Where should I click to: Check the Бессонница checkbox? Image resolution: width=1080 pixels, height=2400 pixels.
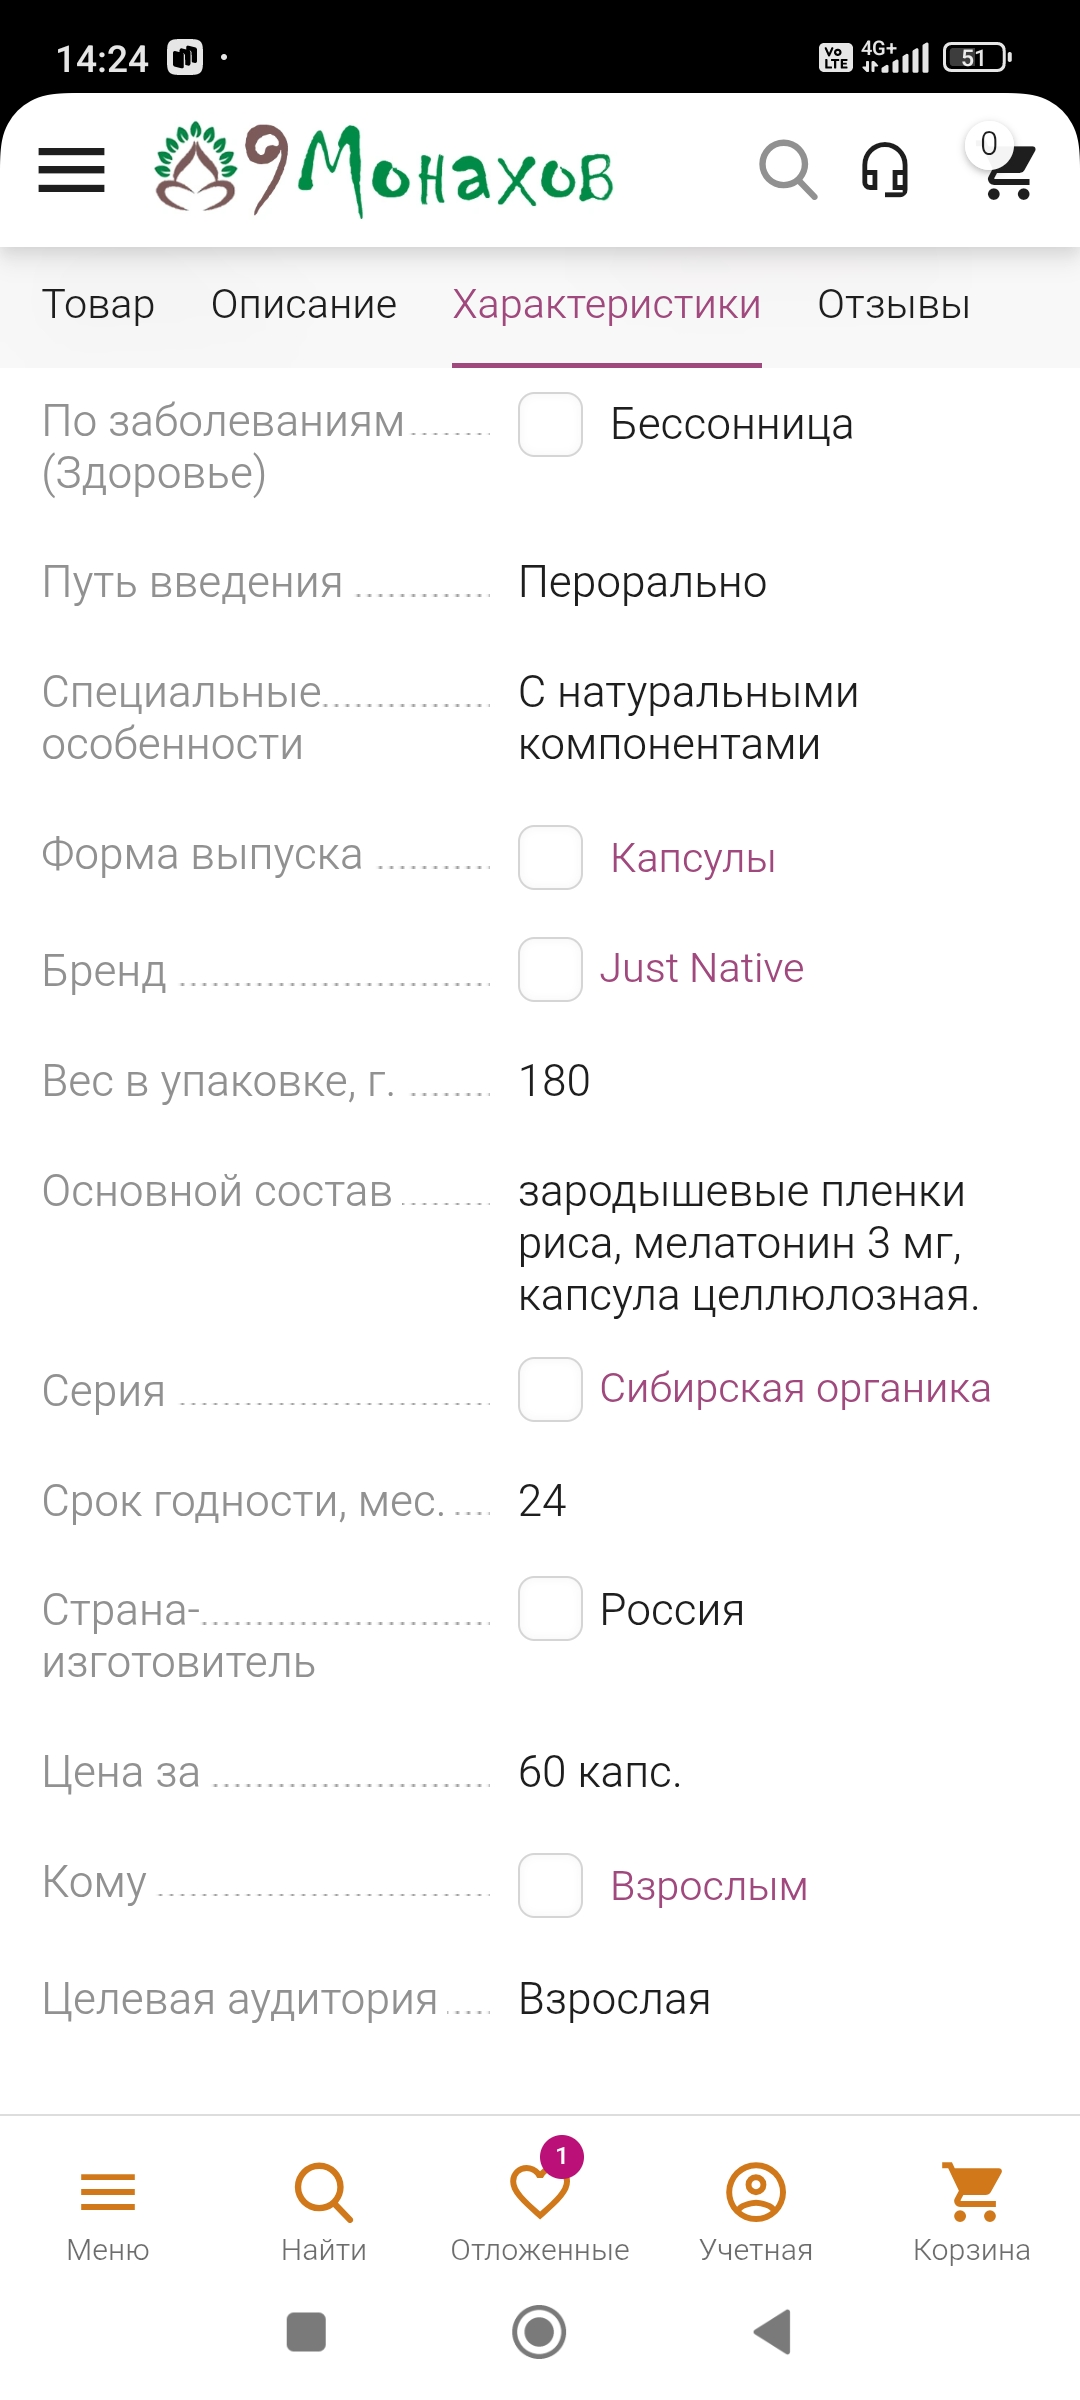[550, 425]
